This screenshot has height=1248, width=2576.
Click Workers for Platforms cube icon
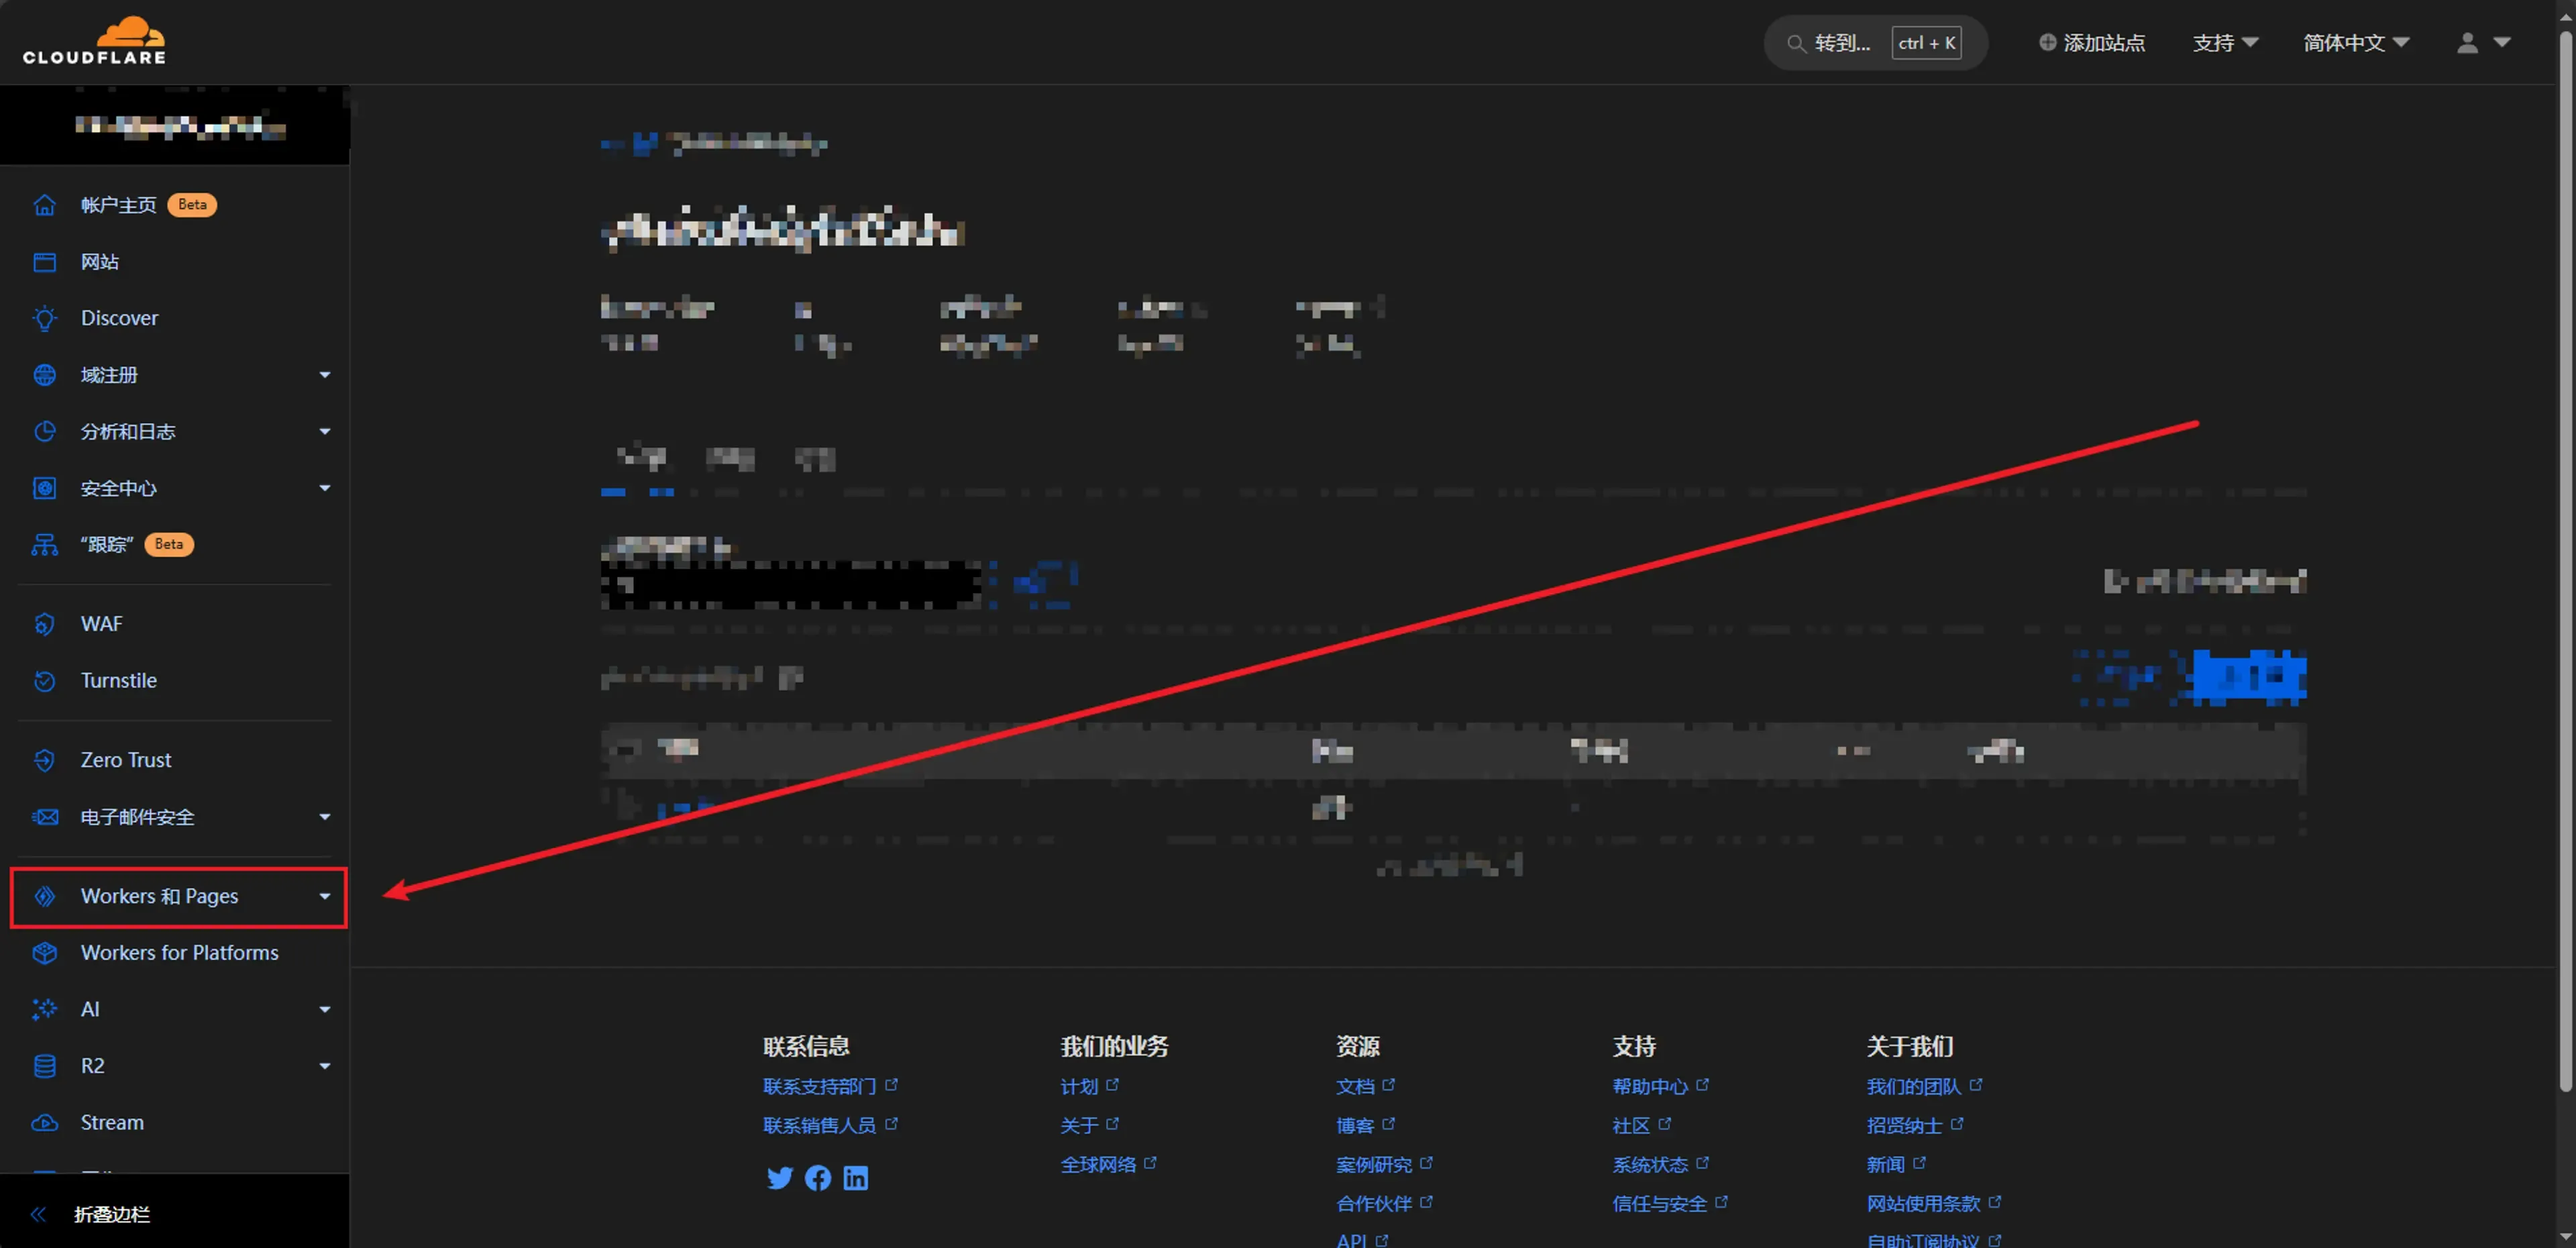click(44, 952)
